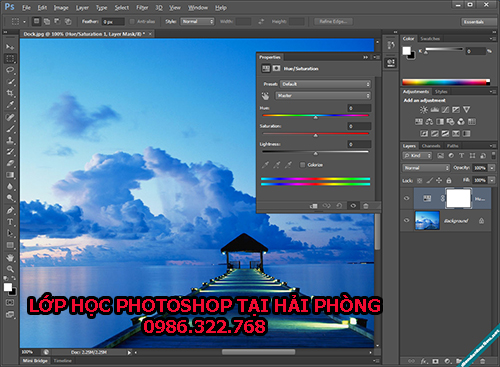Open the Style dropdown set to Normal
500x367 pixels.
click(197, 22)
